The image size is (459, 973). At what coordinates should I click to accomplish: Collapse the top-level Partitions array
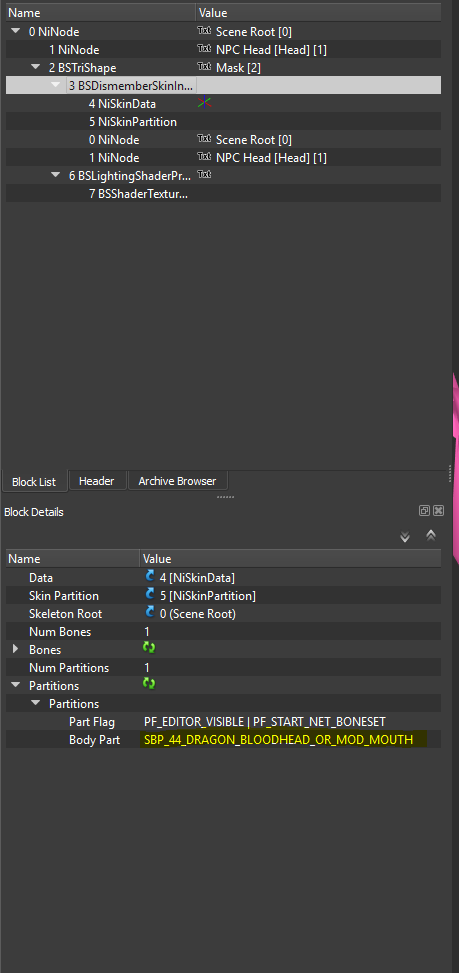pyautogui.click(x=16, y=686)
